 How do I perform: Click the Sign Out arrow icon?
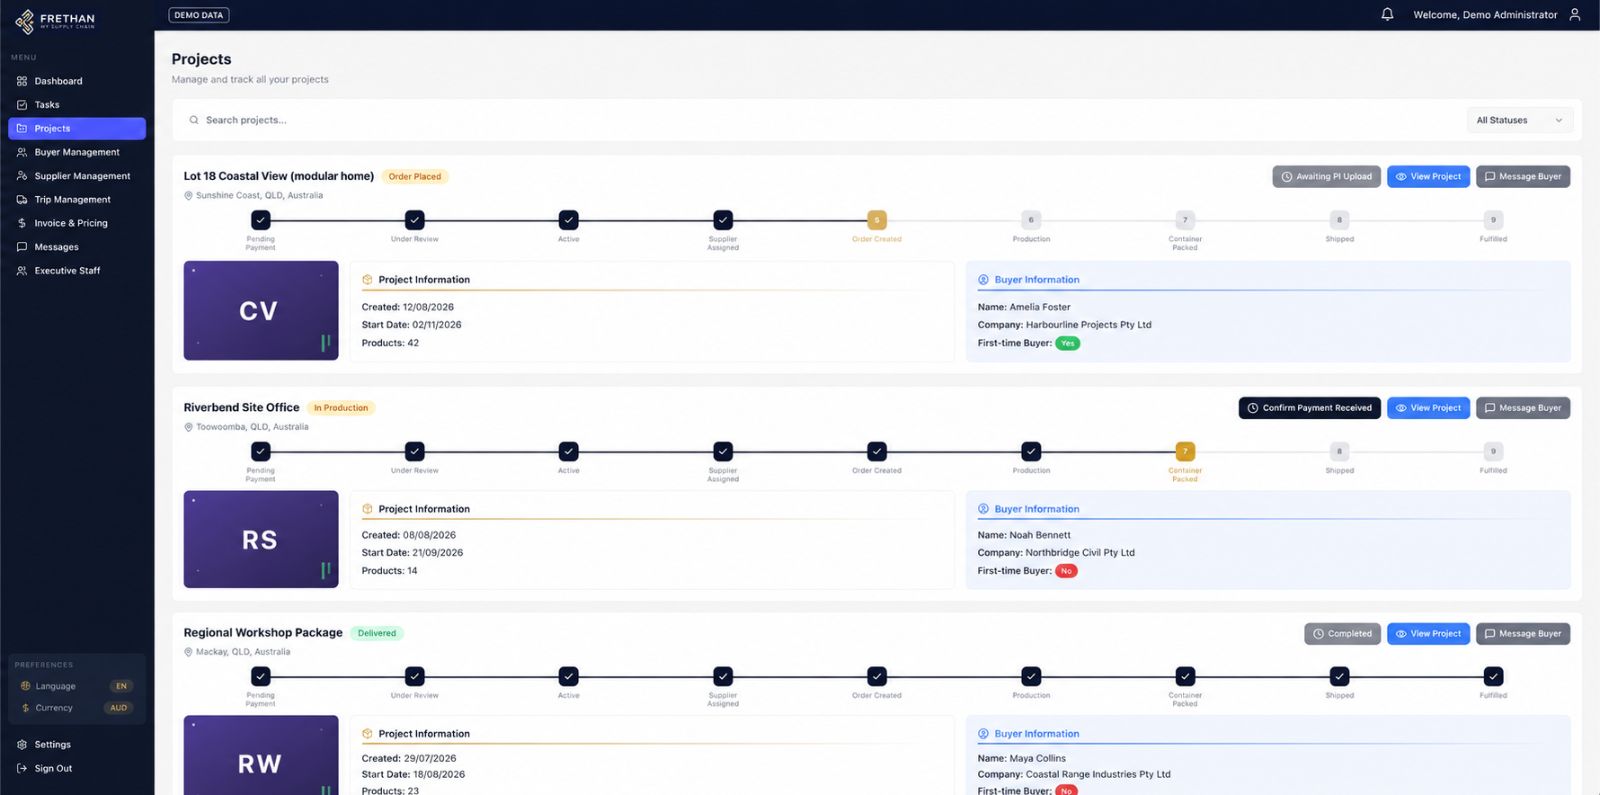click(22, 769)
